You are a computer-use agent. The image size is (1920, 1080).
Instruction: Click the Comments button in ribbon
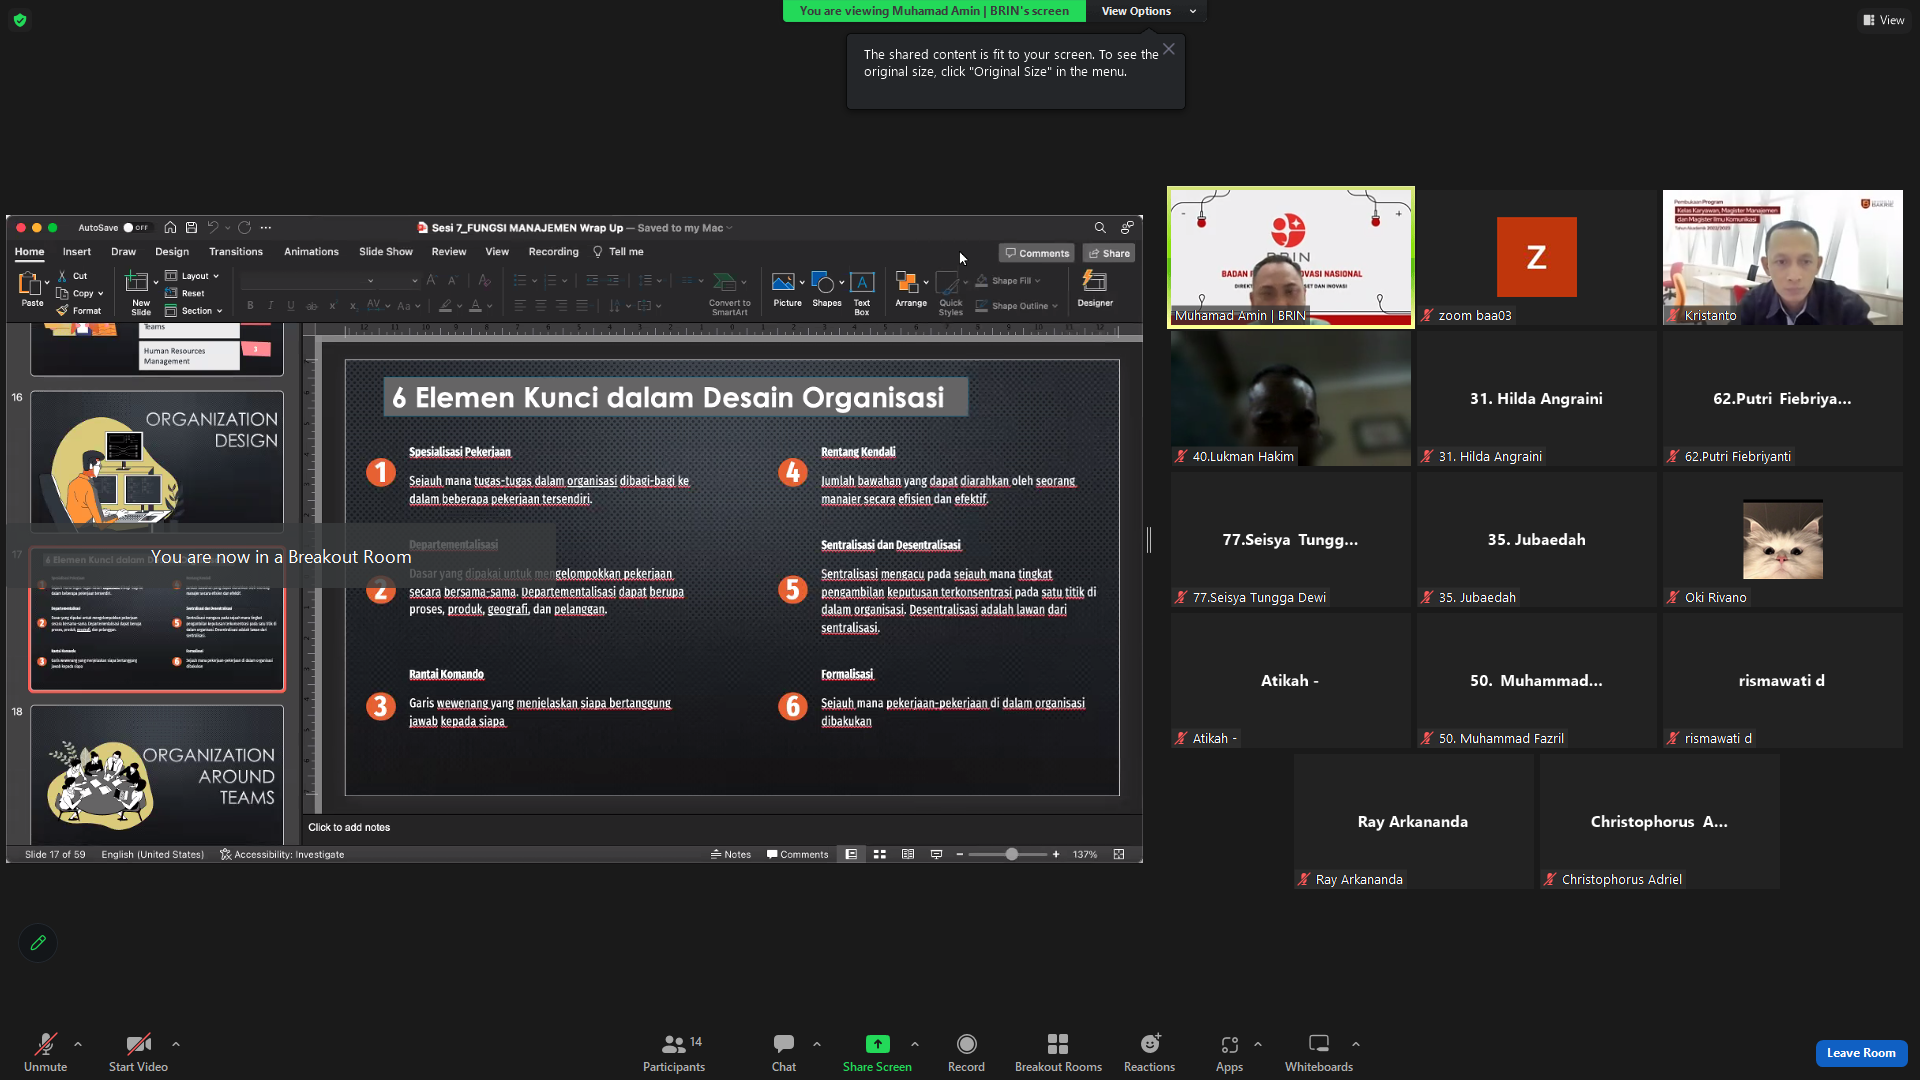(x=1037, y=254)
